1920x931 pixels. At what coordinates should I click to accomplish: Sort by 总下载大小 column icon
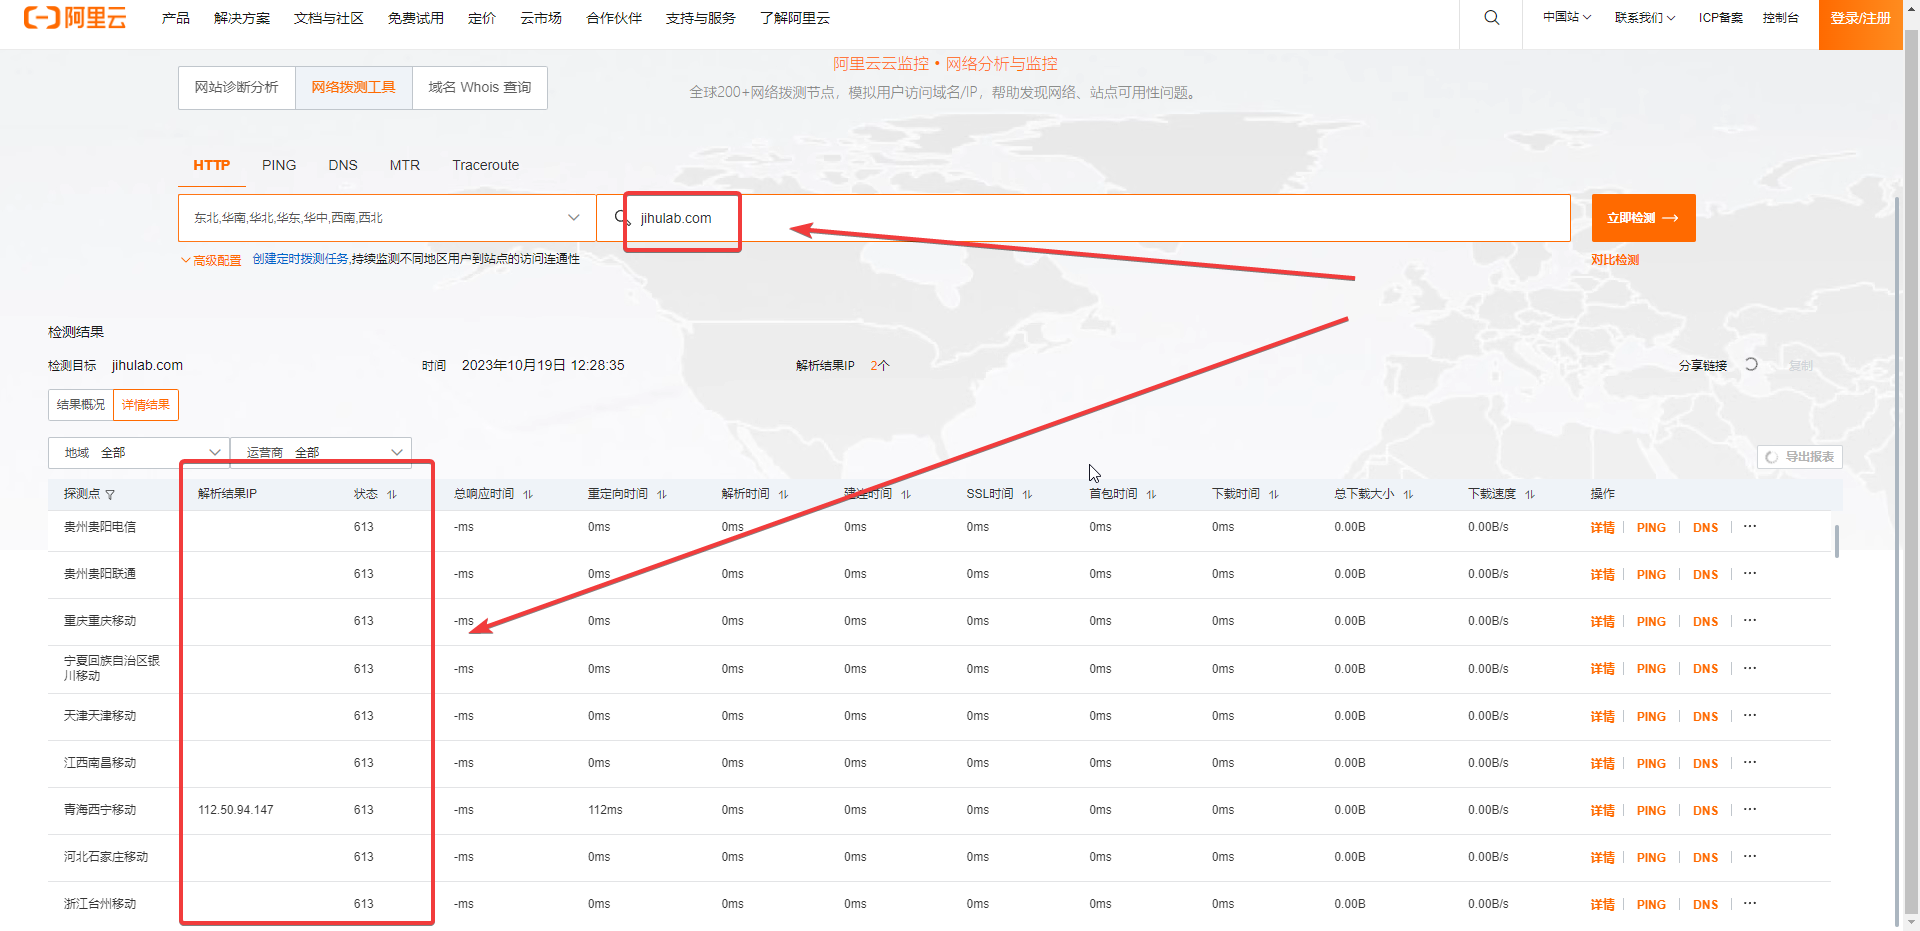click(1408, 495)
